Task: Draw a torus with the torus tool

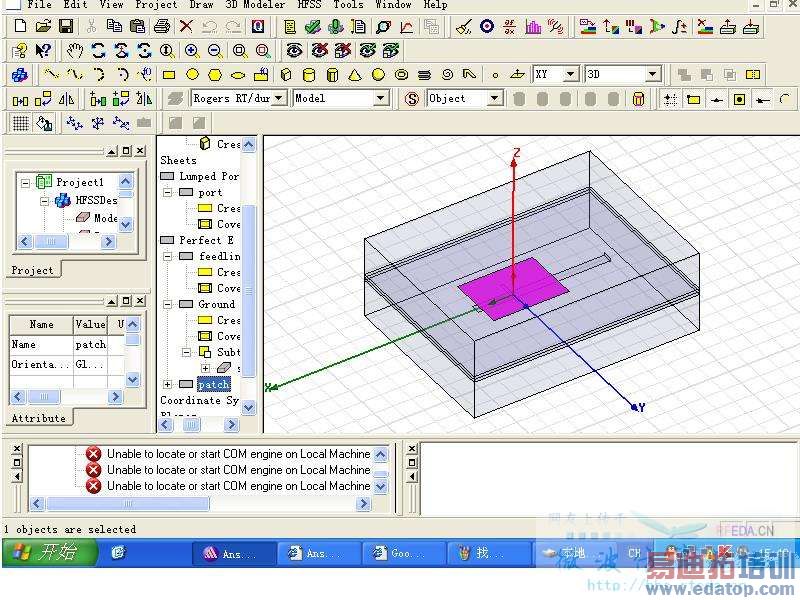Action: coord(402,75)
